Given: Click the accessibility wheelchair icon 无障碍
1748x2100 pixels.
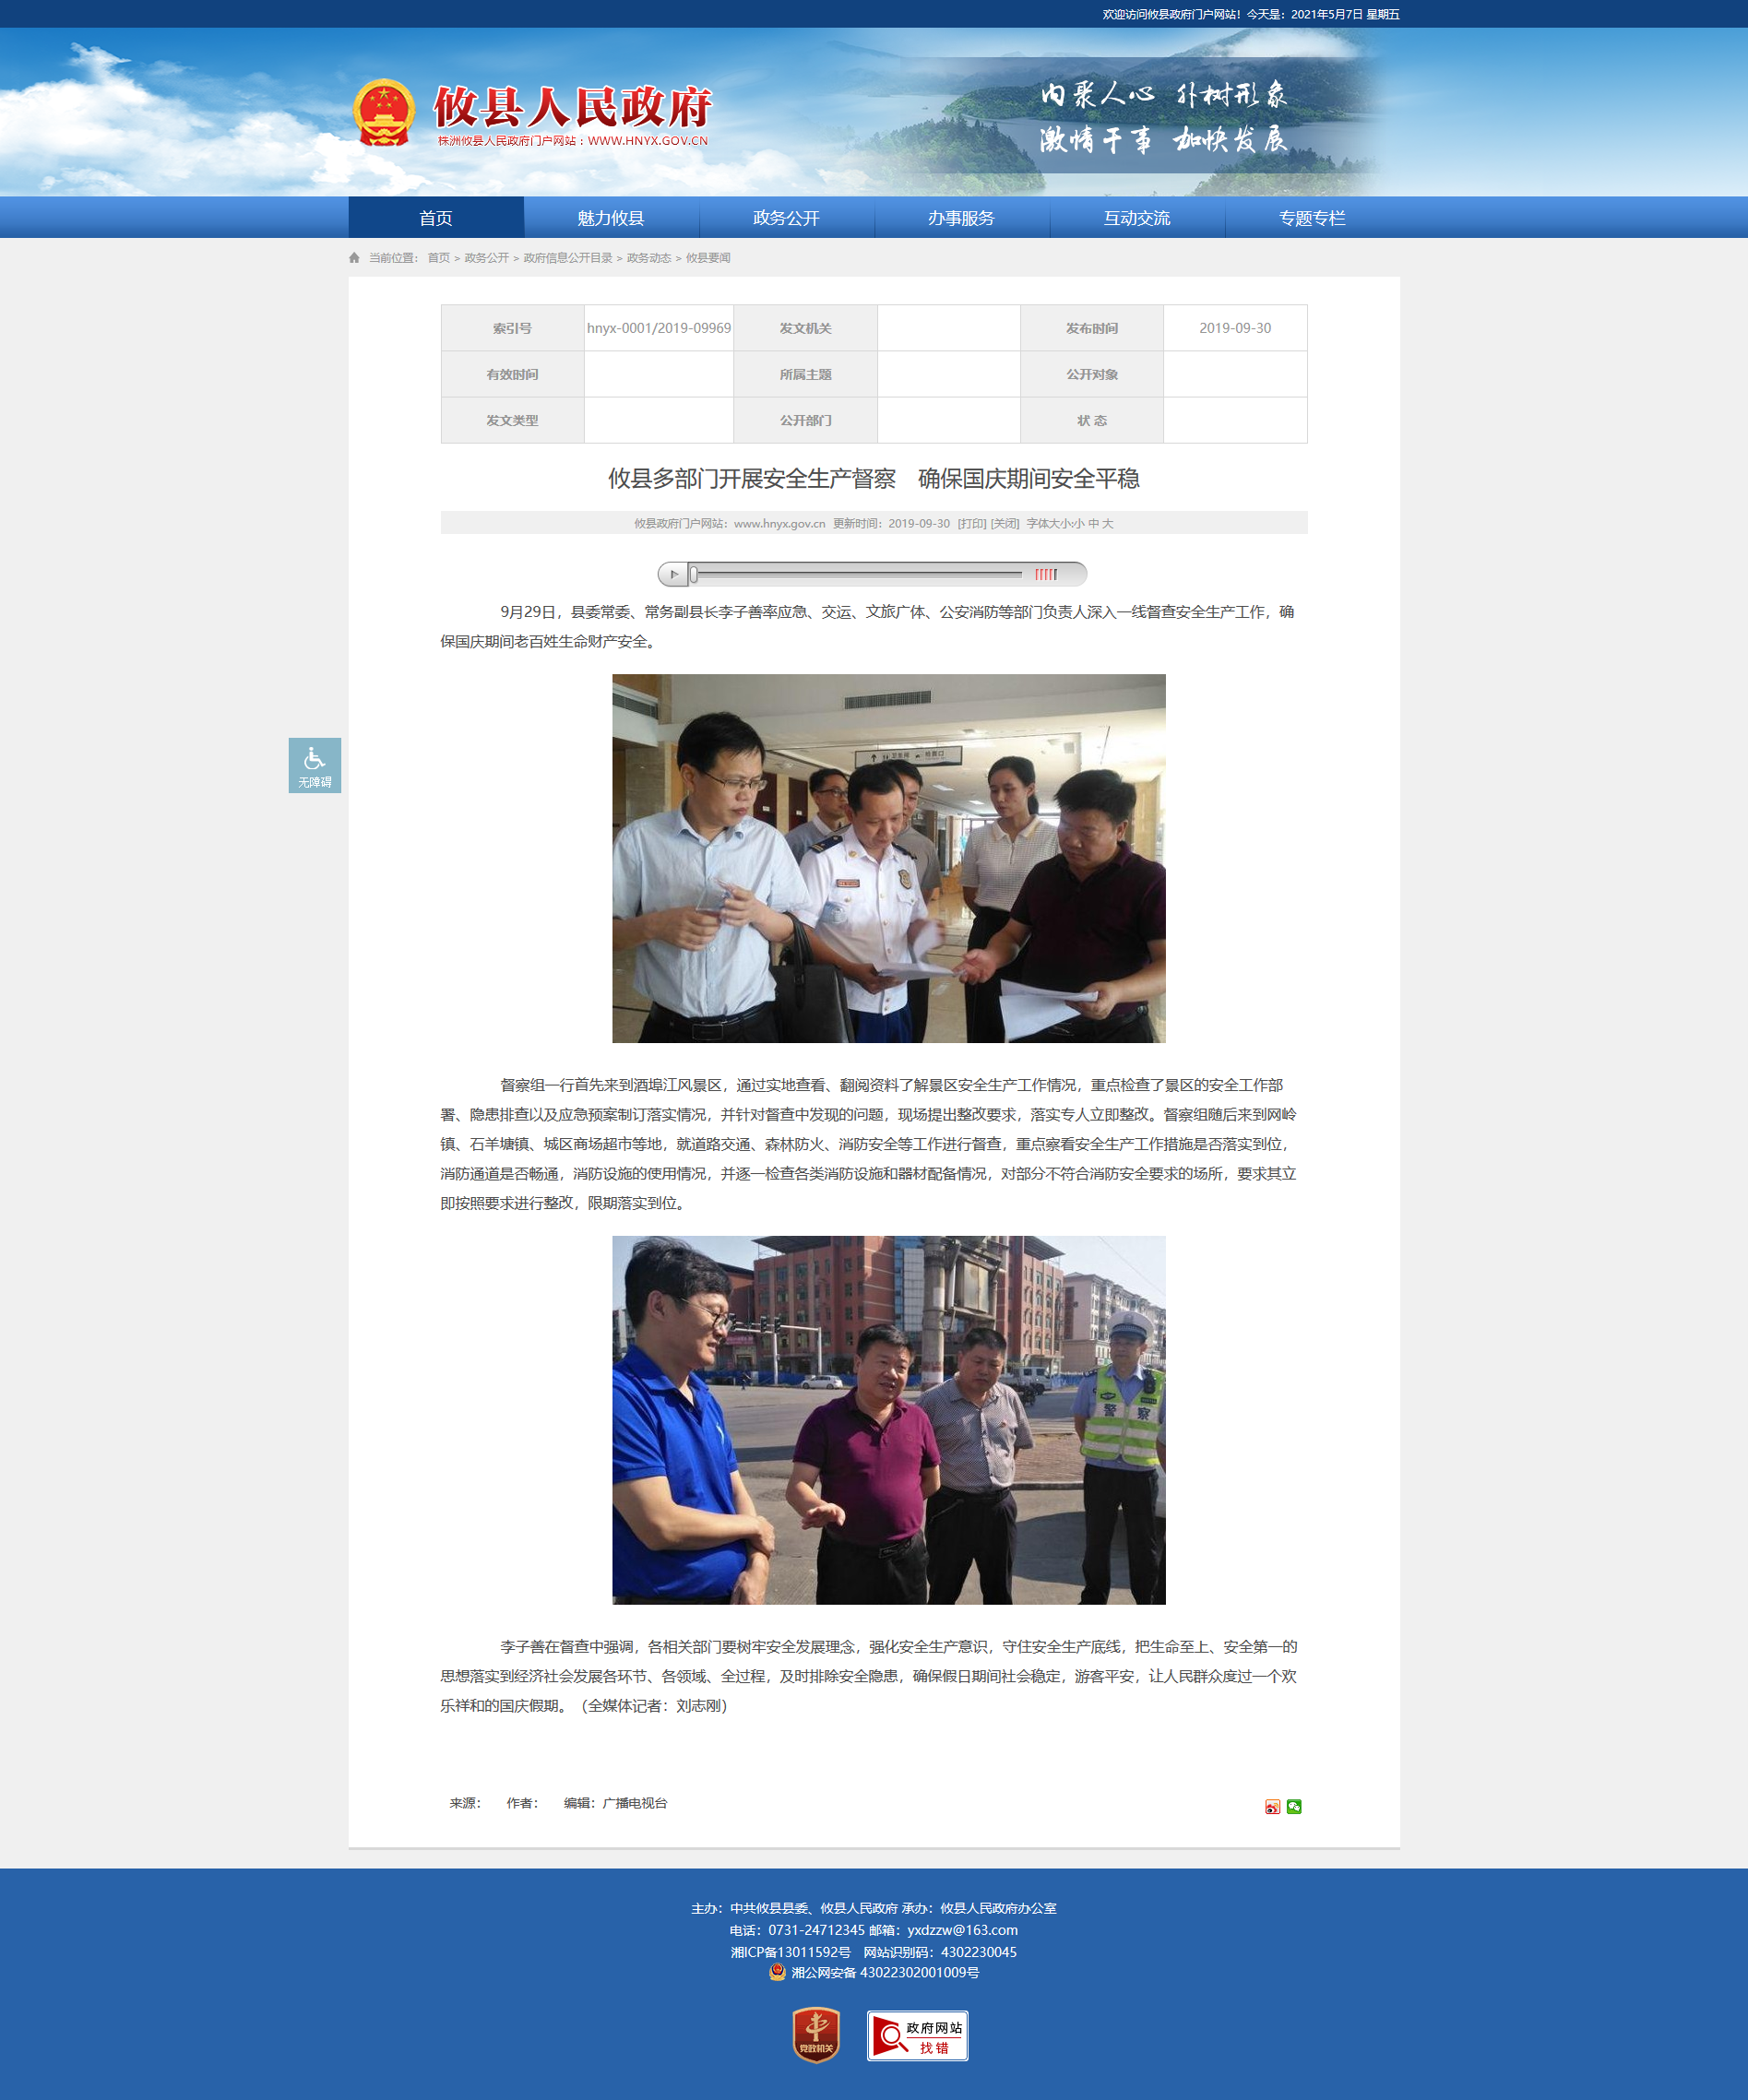Looking at the screenshot, I should pyautogui.click(x=314, y=765).
